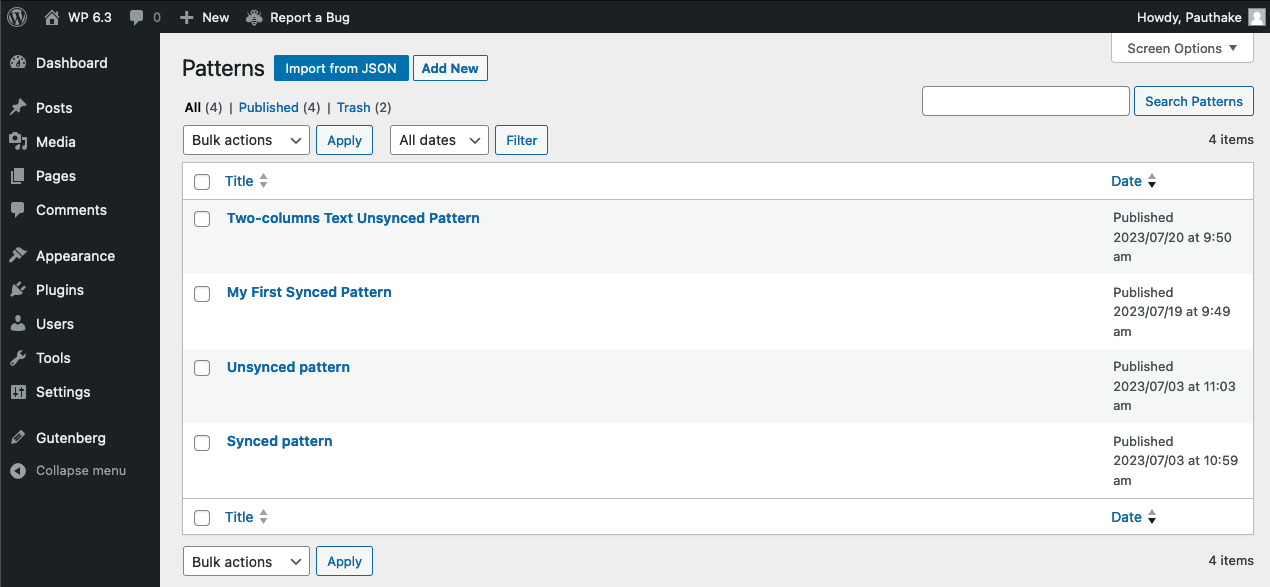Open the New menu in admin bar
This screenshot has width=1270, height=587.
[204, 16]
